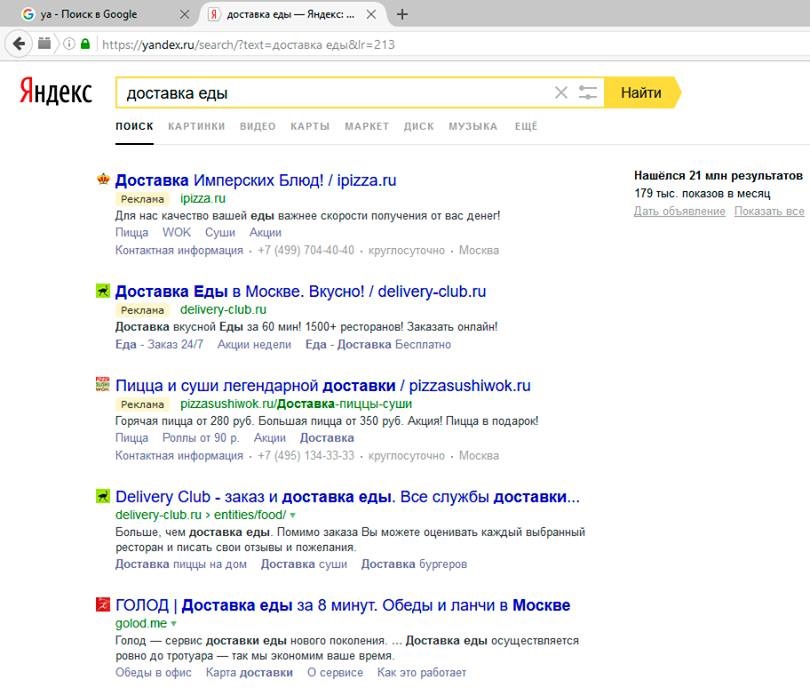Close the Yandex search tab
This screenshot has width=810, height=693.
point(371,14)
